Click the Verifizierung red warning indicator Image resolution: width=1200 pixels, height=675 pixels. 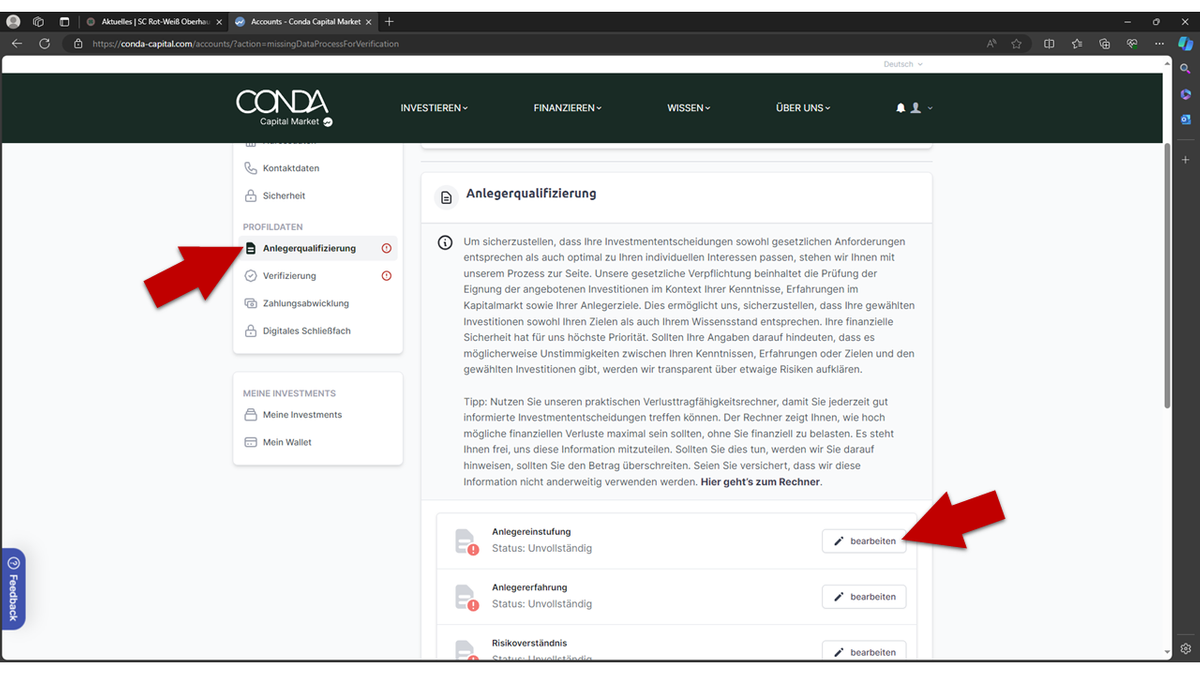tap(387, 276)
